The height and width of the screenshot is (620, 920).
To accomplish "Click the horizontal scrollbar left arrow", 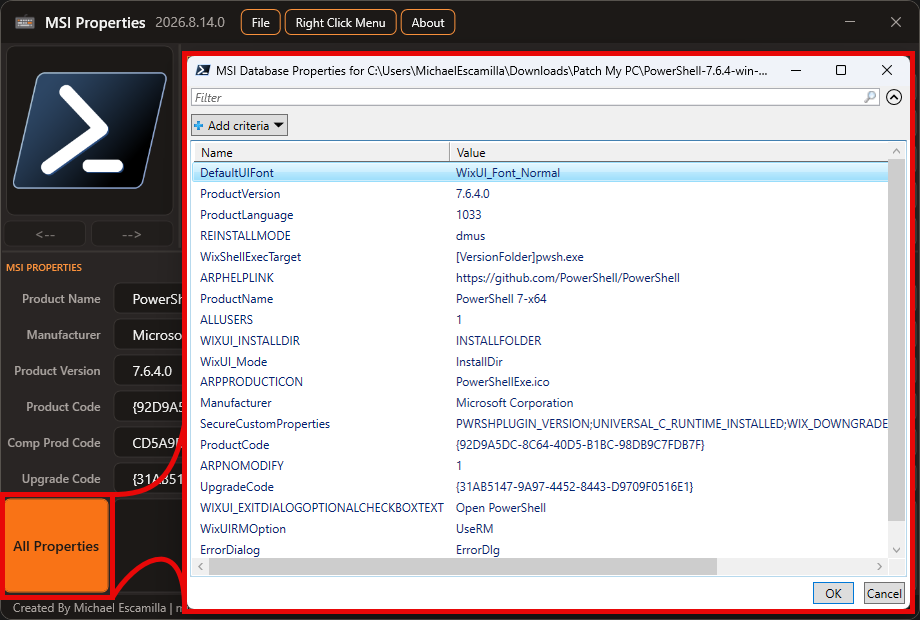I will (x=201, y=566).
